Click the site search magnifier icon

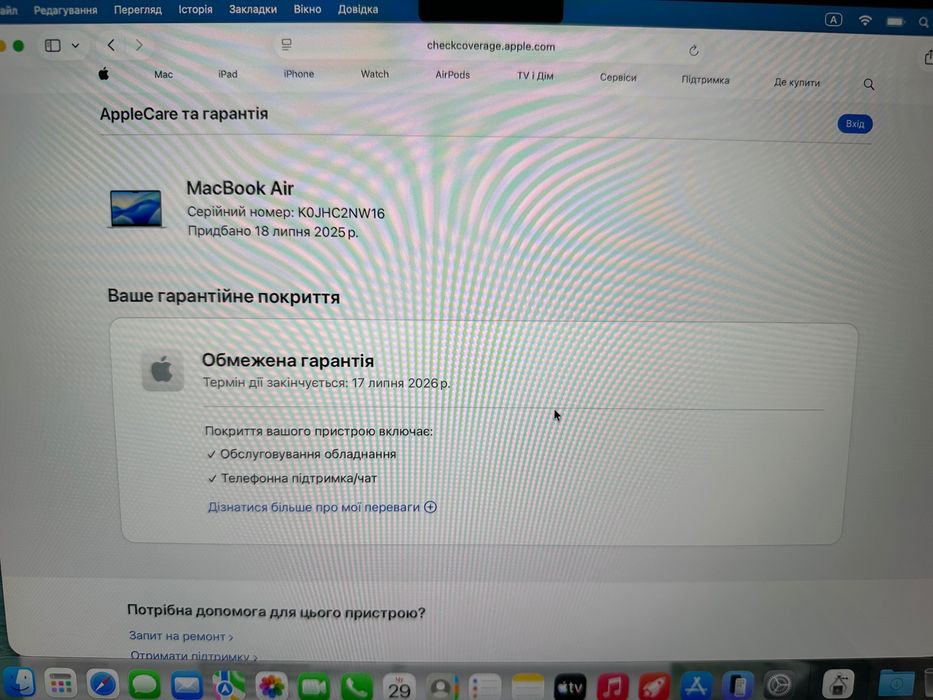pyautogui.click(x=869, y=85)
